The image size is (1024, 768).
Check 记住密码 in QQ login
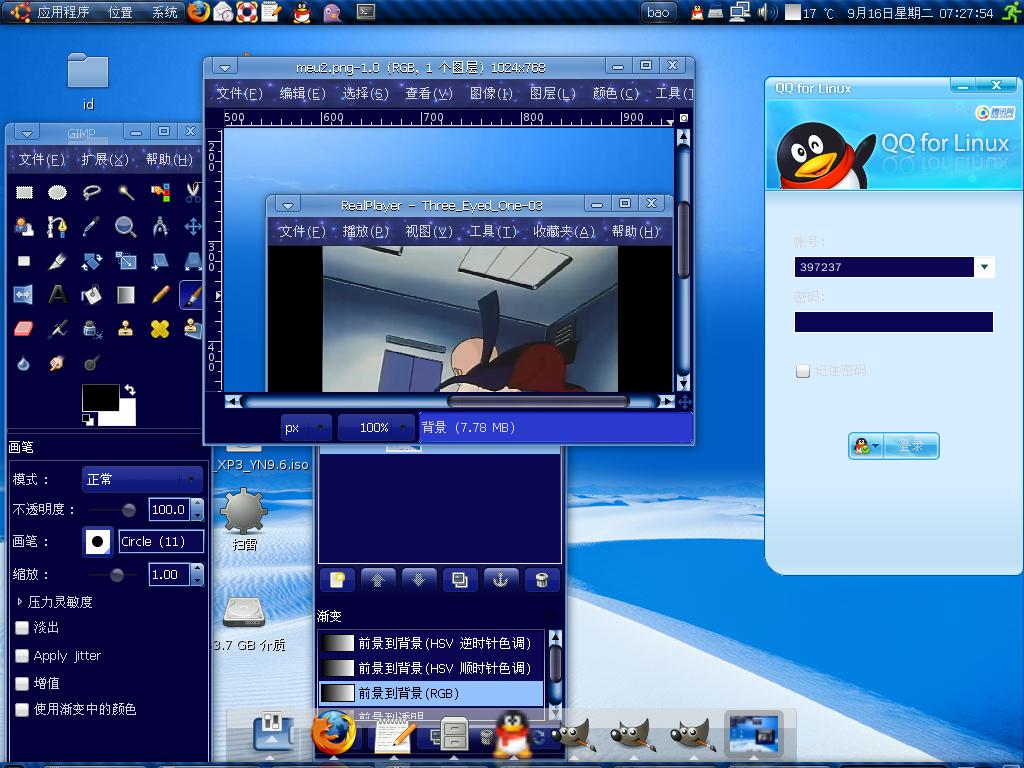(803, 371)
